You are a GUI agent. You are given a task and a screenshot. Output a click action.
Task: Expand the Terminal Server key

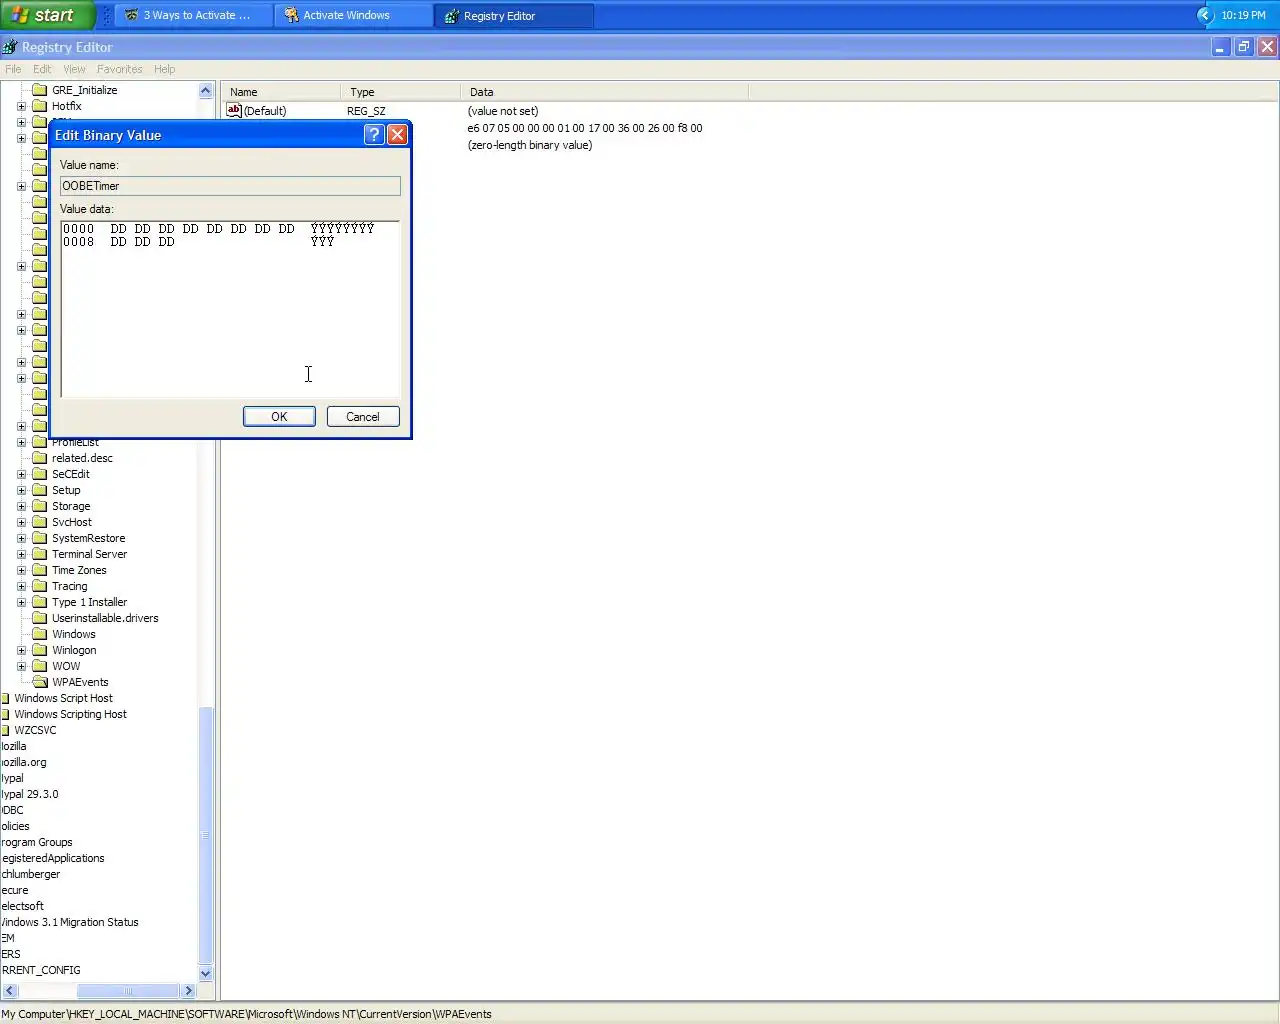(21, 554)
